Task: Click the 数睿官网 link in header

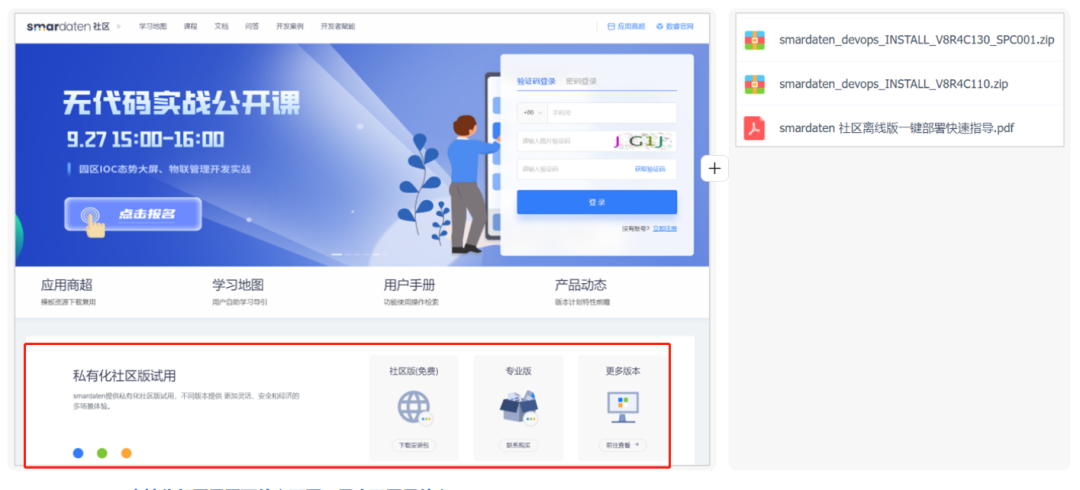Action: click(675, 26)
